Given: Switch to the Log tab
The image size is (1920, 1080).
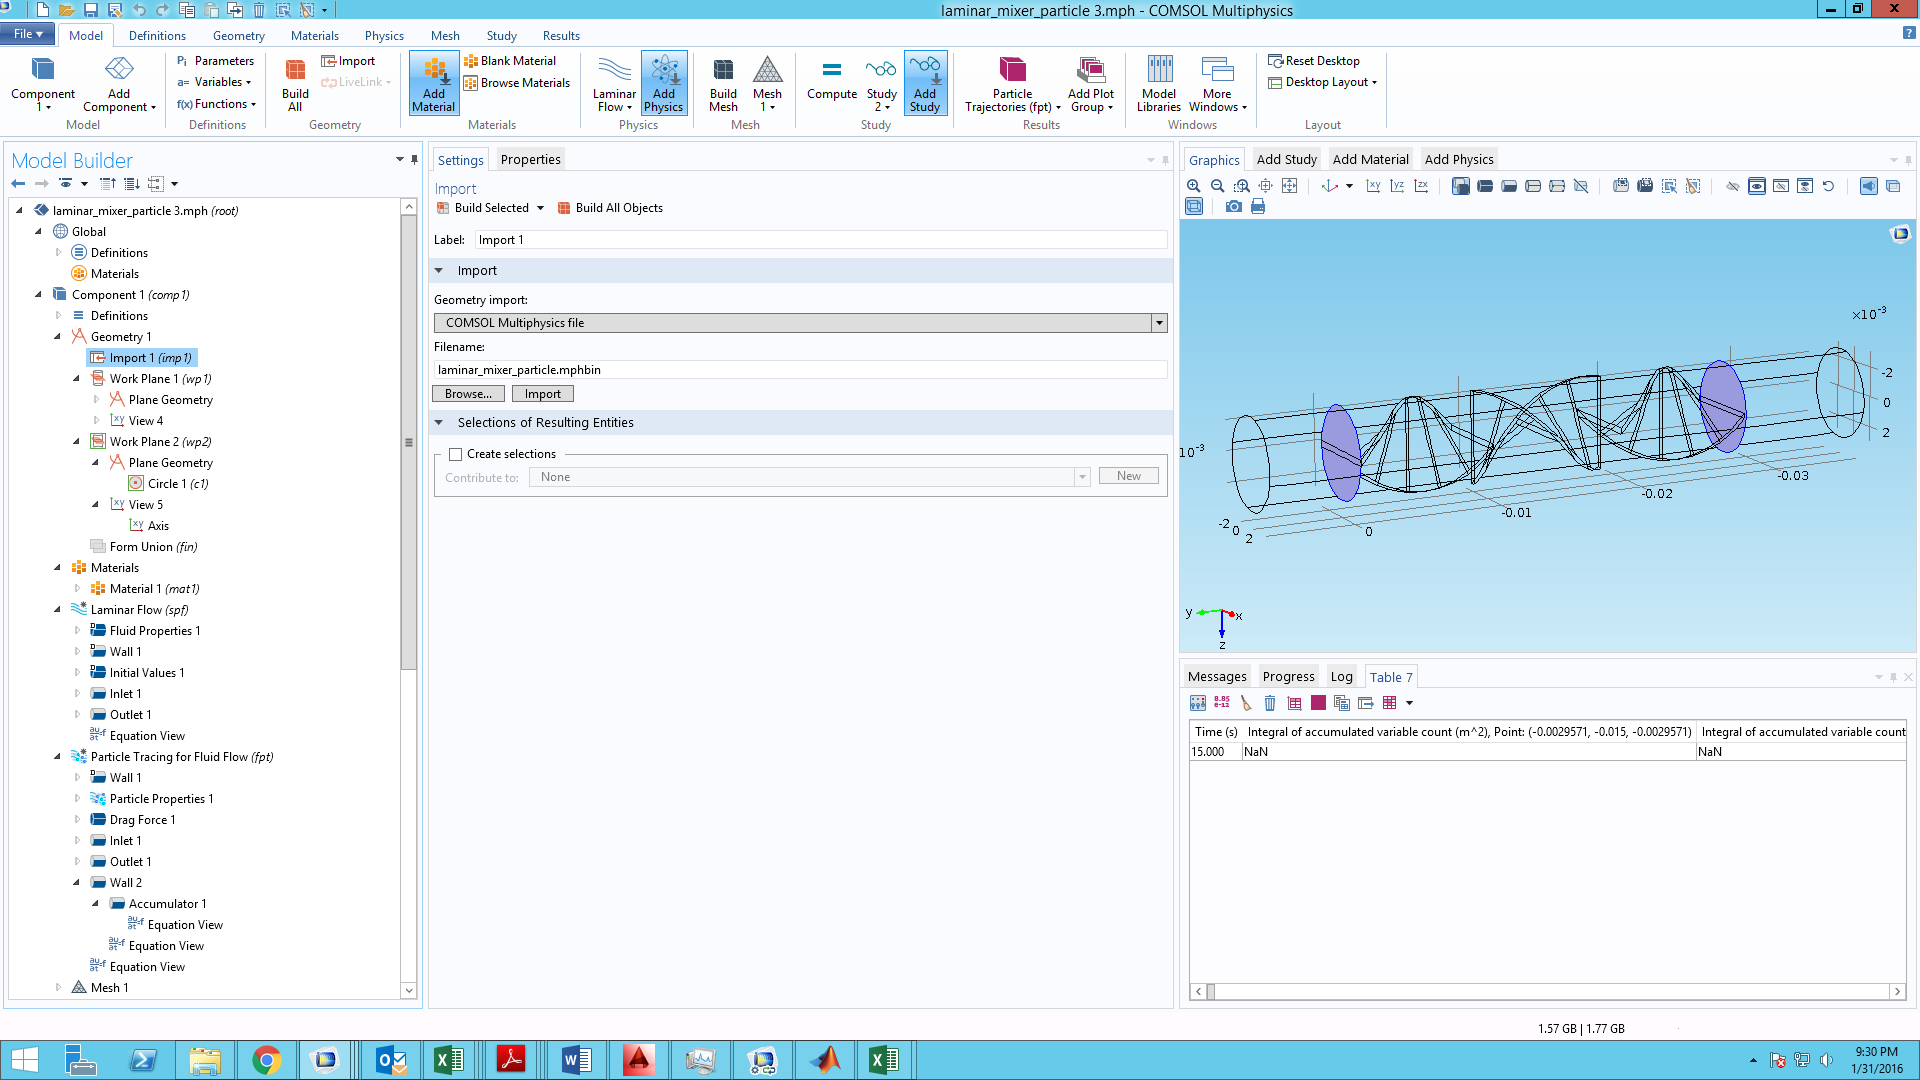Looking at the screenshot, I should (x=1341, y=677).
